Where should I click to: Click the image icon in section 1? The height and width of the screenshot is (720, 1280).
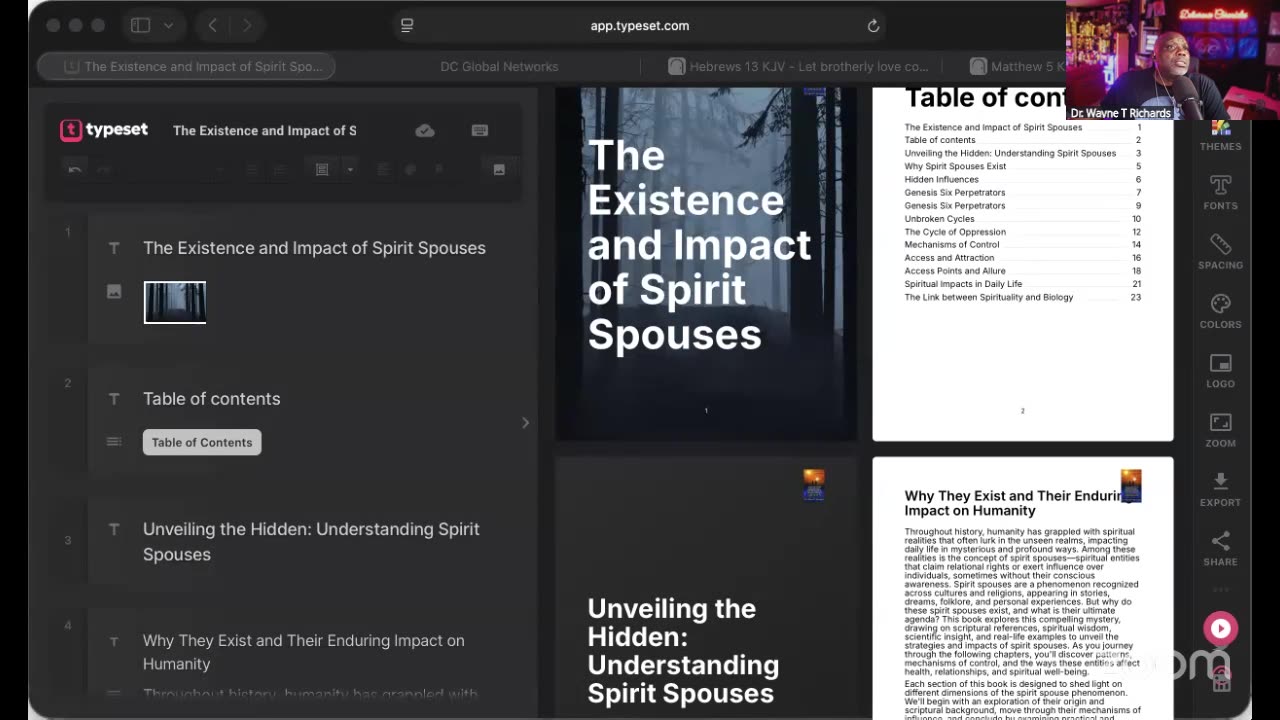114,292
